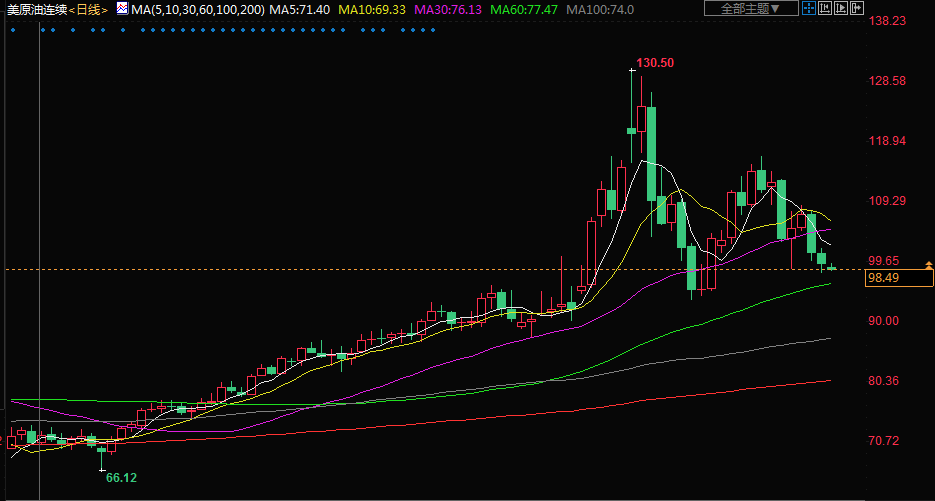Open the 全部主题 dropdown

click(751, 8)
